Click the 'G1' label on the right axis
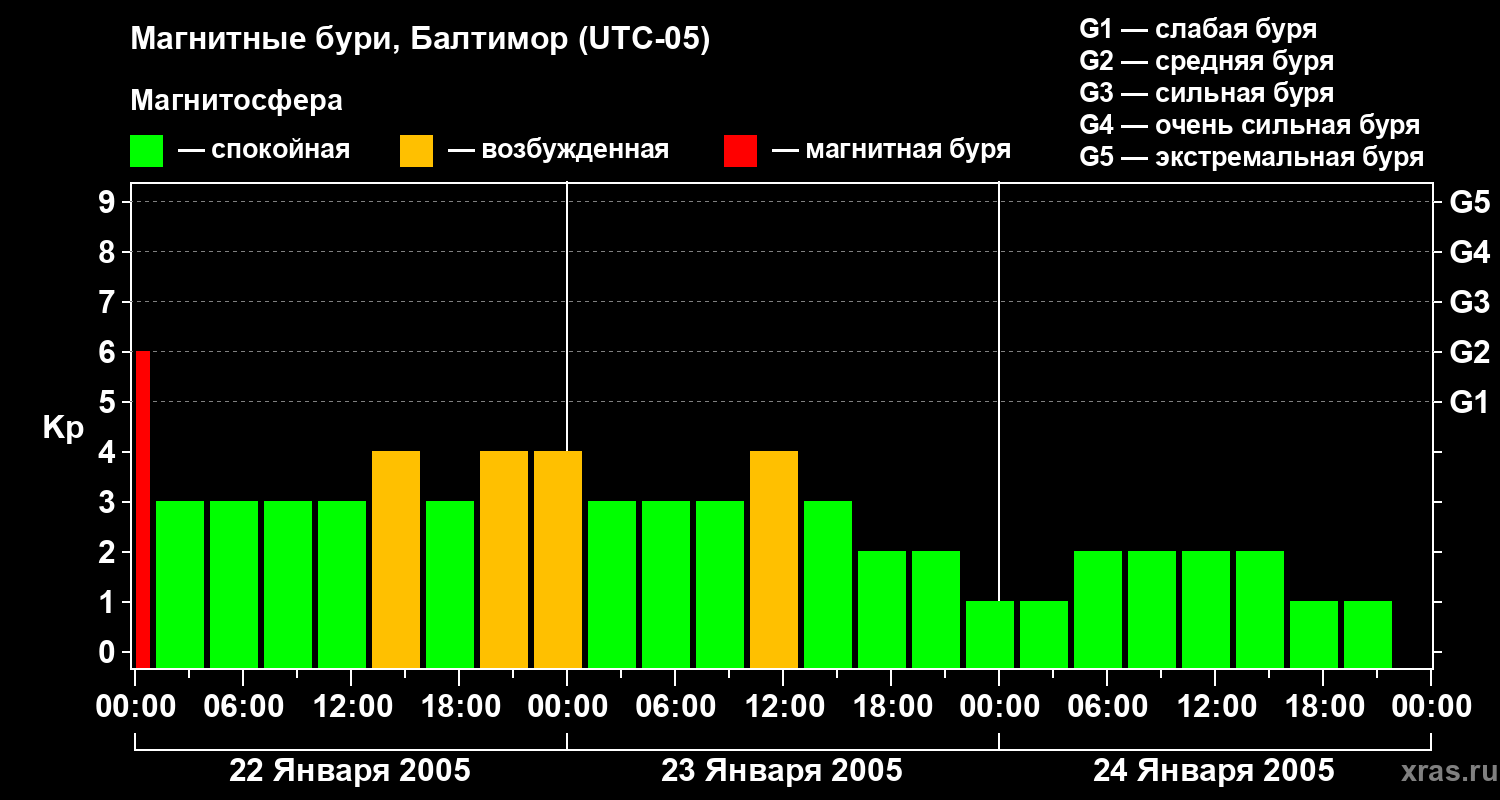 [1470, 402]
